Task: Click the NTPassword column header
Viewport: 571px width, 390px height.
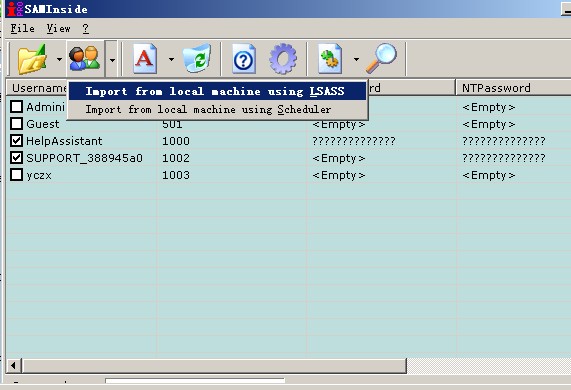Action: [x=513, y=88]
